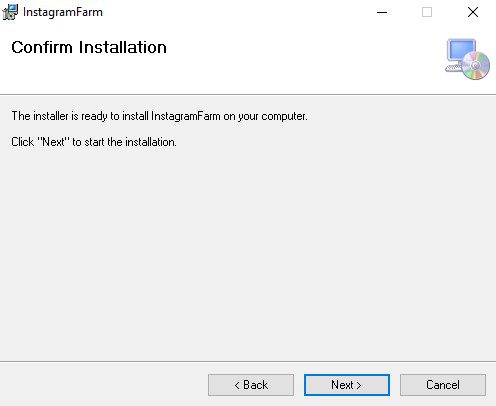Select the Confirm Installation heading
Screen dimensions: 496x406
pyautogui.click(x=89, y=47)
